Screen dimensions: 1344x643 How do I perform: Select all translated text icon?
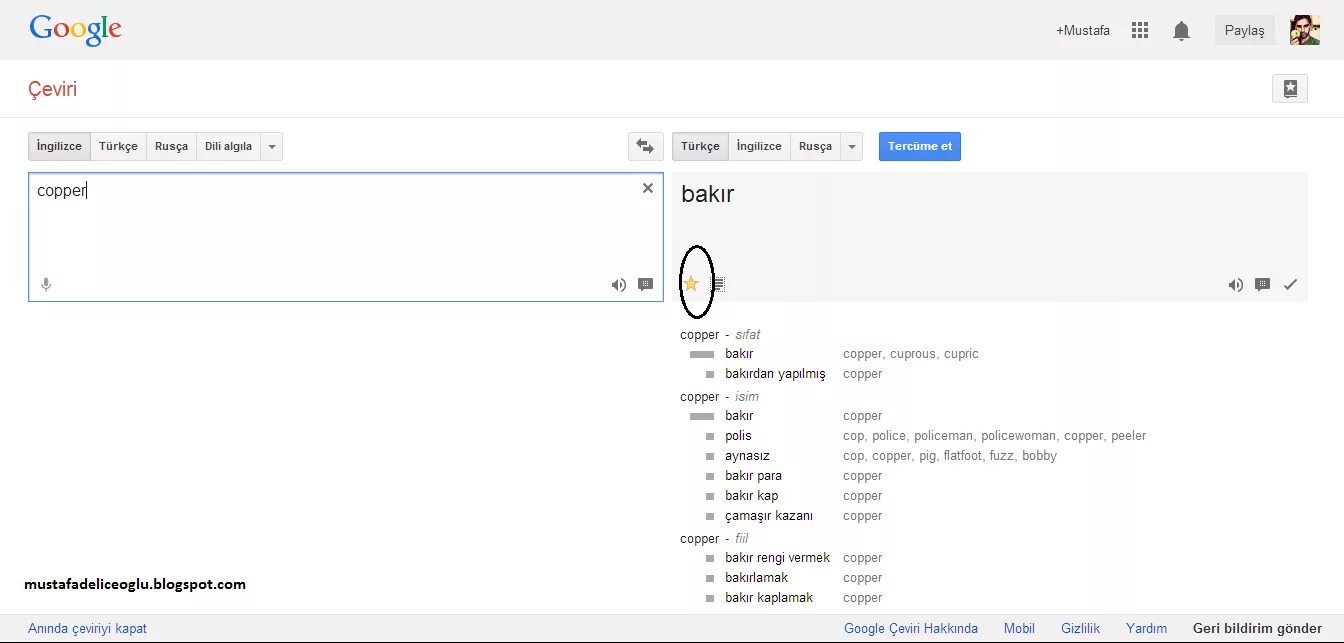tap(718, 284)
